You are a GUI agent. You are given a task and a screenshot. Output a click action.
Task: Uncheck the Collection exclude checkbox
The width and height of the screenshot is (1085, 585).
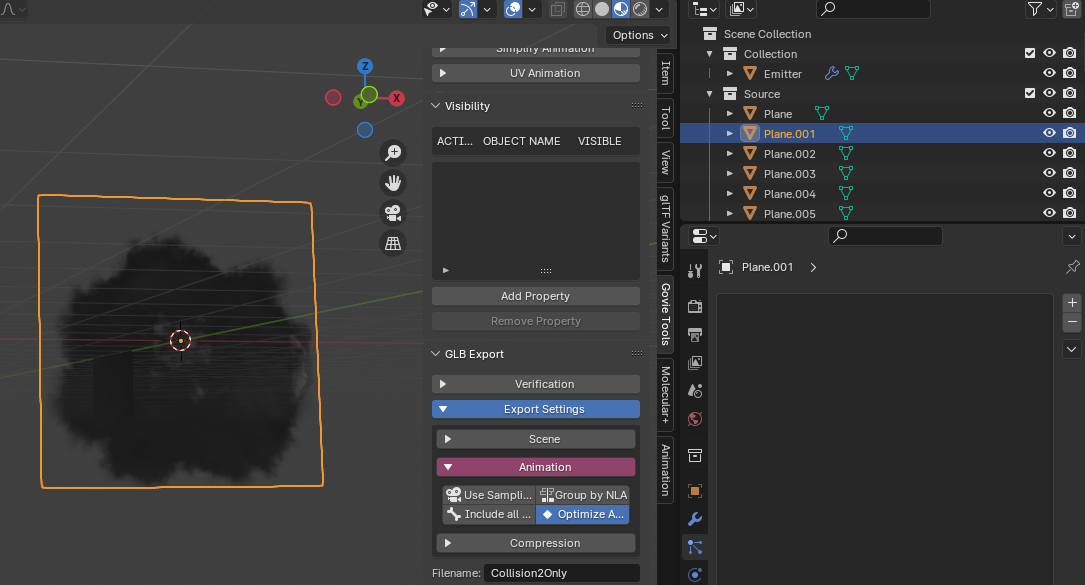(1030, 53)
